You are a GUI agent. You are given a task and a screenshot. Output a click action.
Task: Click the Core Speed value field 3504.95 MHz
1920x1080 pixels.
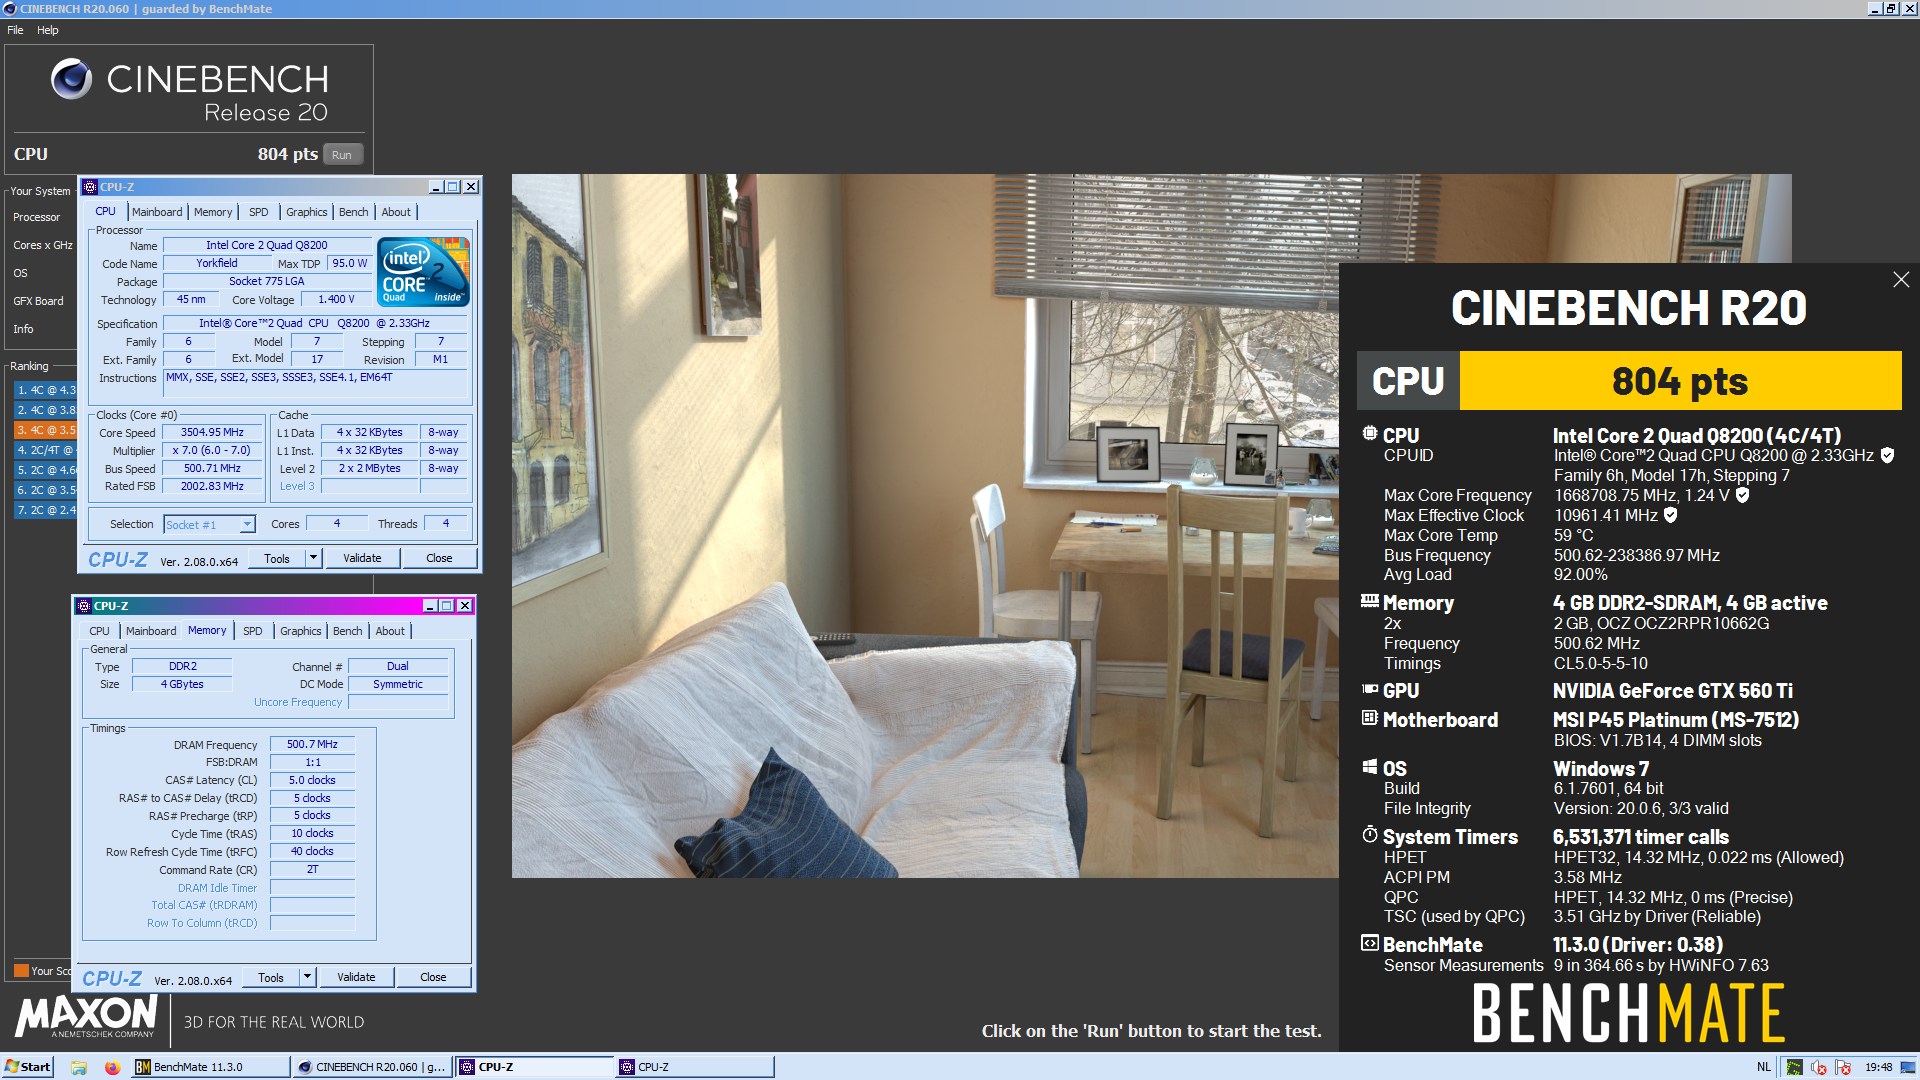pos(212,432)
